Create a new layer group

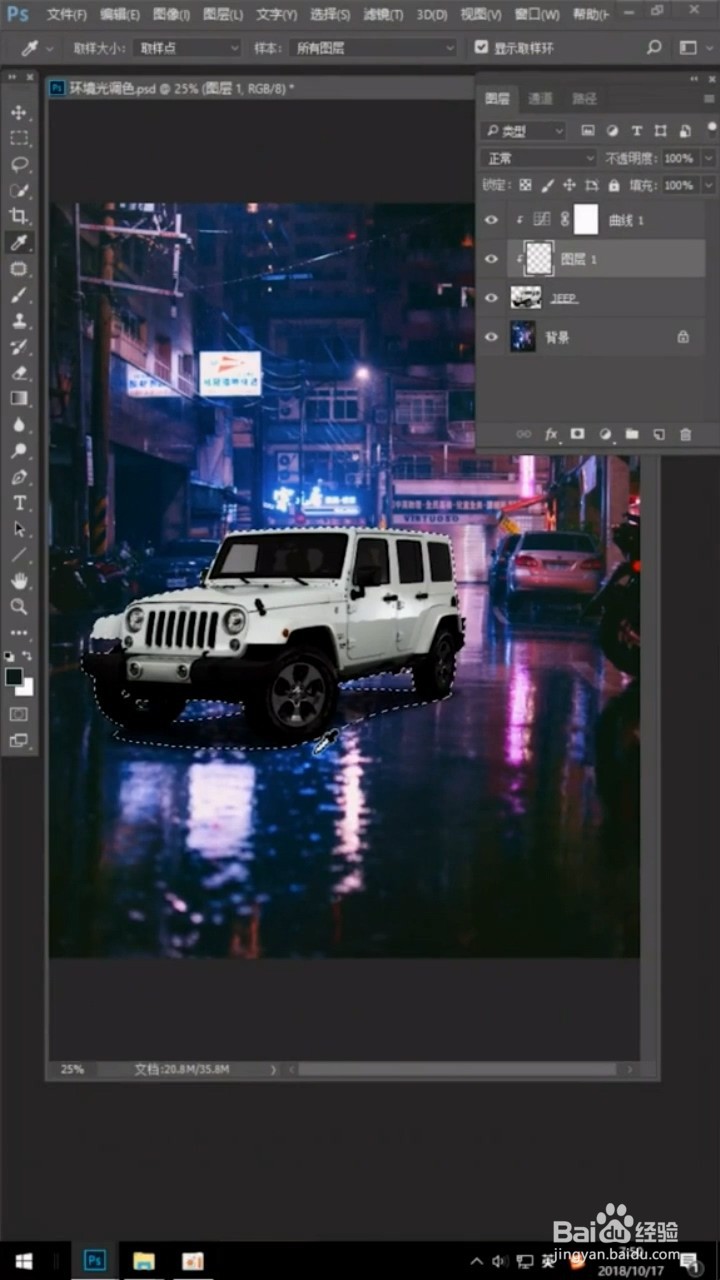click(x=631, y=434)
